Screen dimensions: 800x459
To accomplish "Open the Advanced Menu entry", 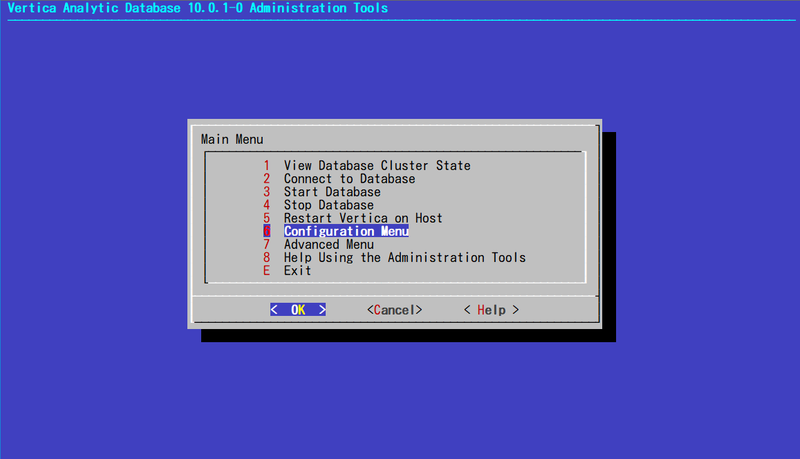I will [x=318, y=244].
